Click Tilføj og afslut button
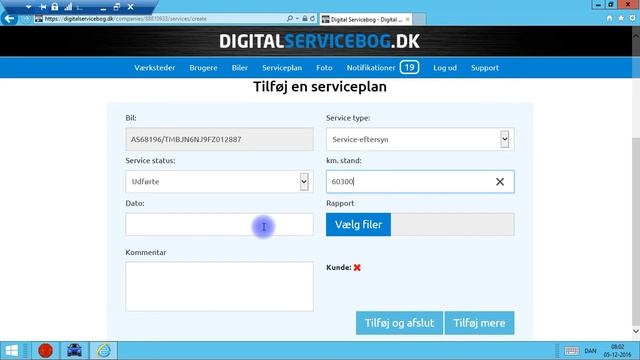 click(x=399, y=323)
